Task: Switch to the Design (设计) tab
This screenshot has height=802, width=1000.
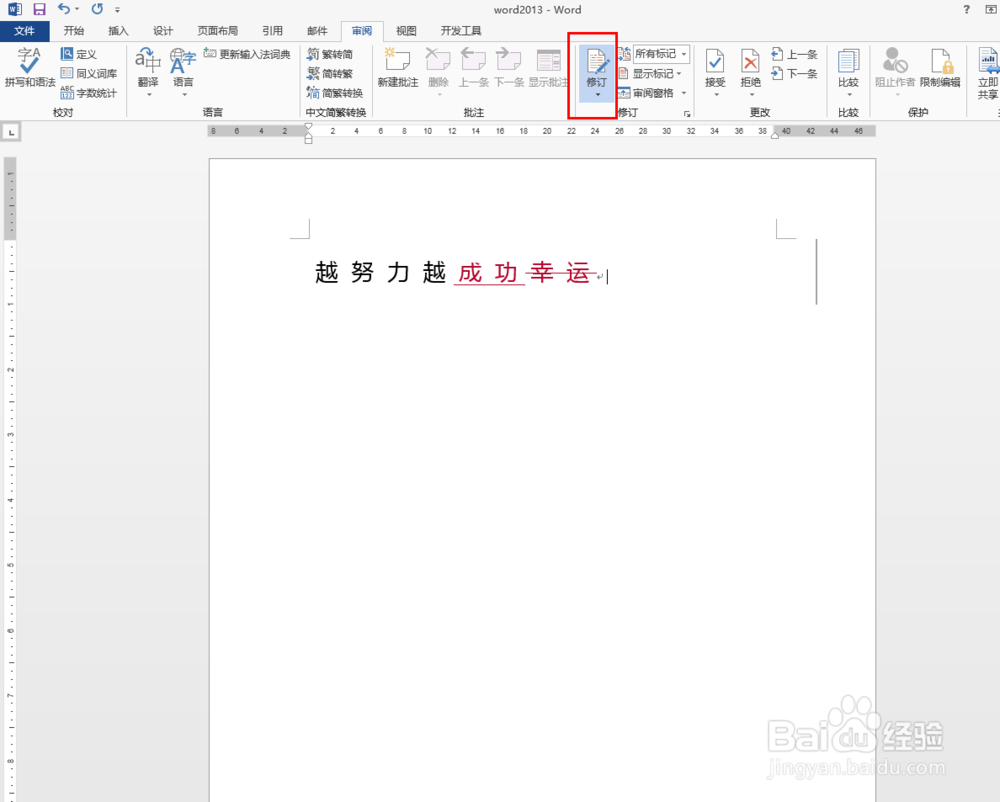Action: click(x=163, y=31)
